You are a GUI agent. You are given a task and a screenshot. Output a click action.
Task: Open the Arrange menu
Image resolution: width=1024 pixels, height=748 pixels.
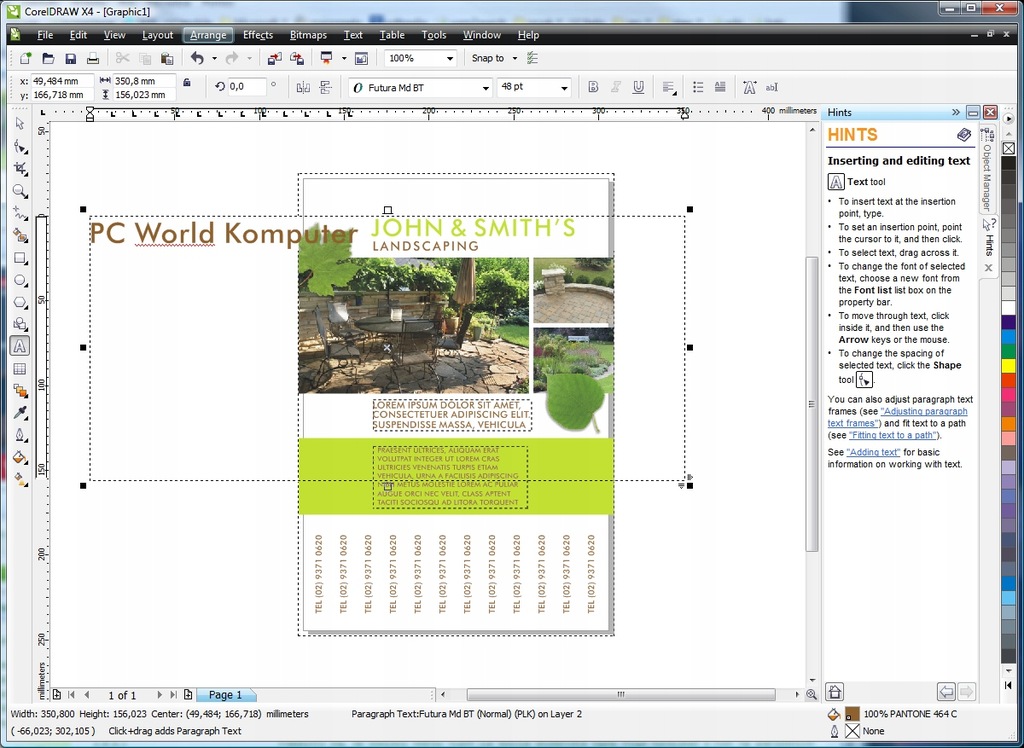coord(208,34)
